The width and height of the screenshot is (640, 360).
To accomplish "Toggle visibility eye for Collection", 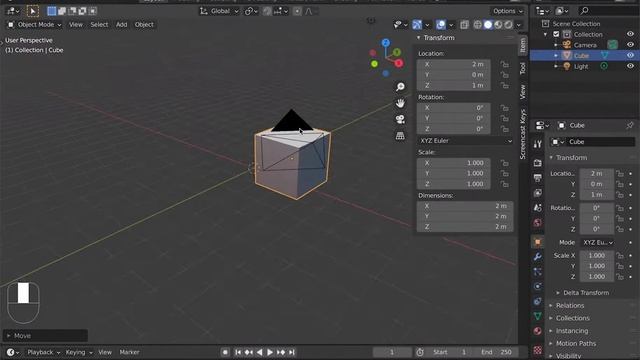I will [630, 34].
